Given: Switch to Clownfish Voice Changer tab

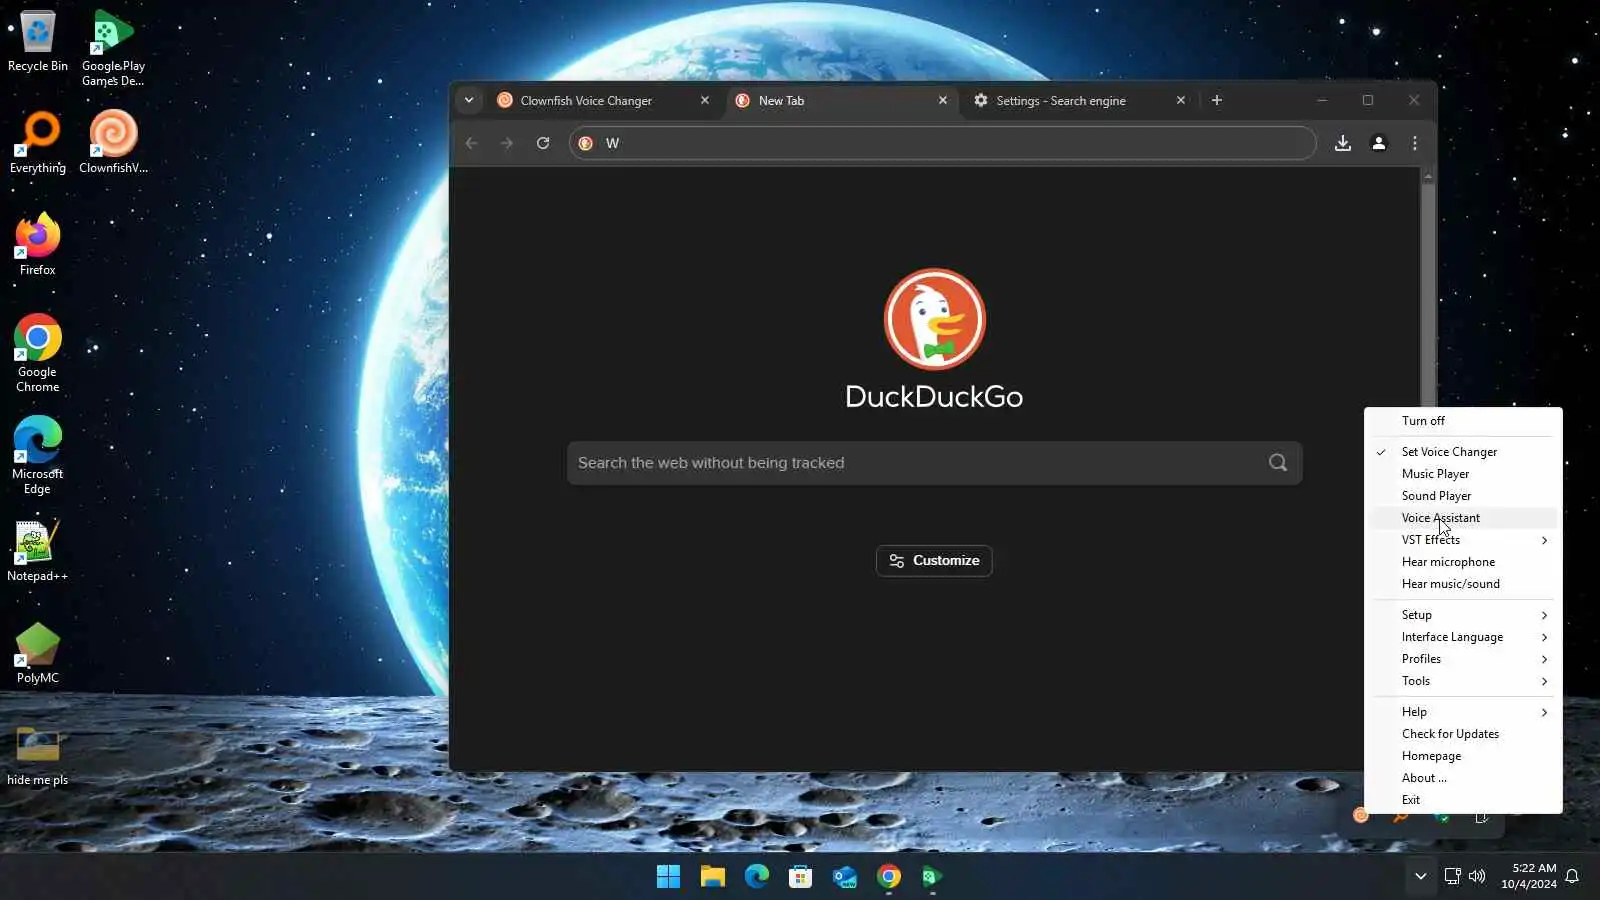Looking at the screenshot, I should (x=604, y=101).
